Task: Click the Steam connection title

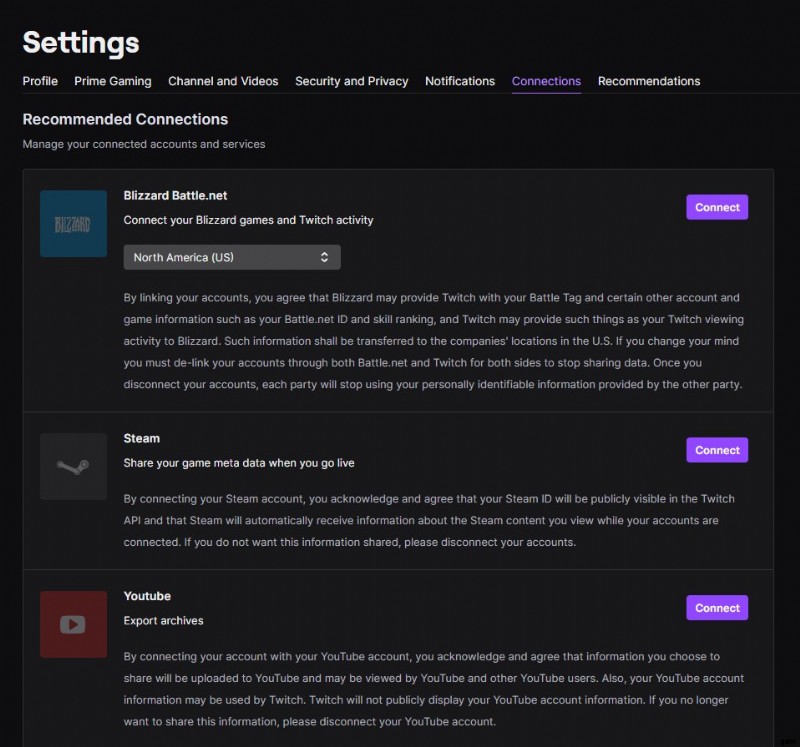Action: [141, 438]
